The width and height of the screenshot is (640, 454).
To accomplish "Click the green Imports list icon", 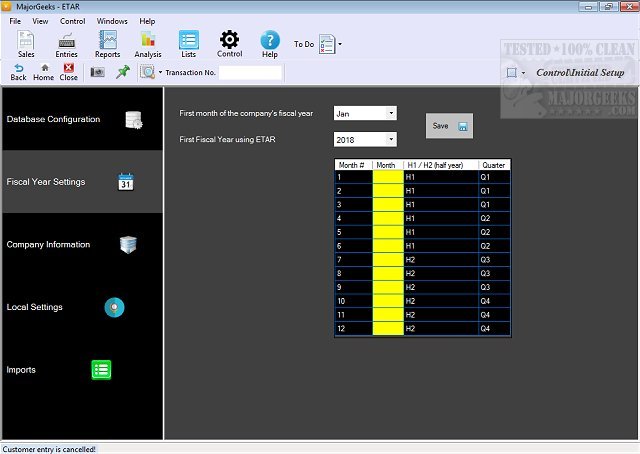I will (101, 370).
